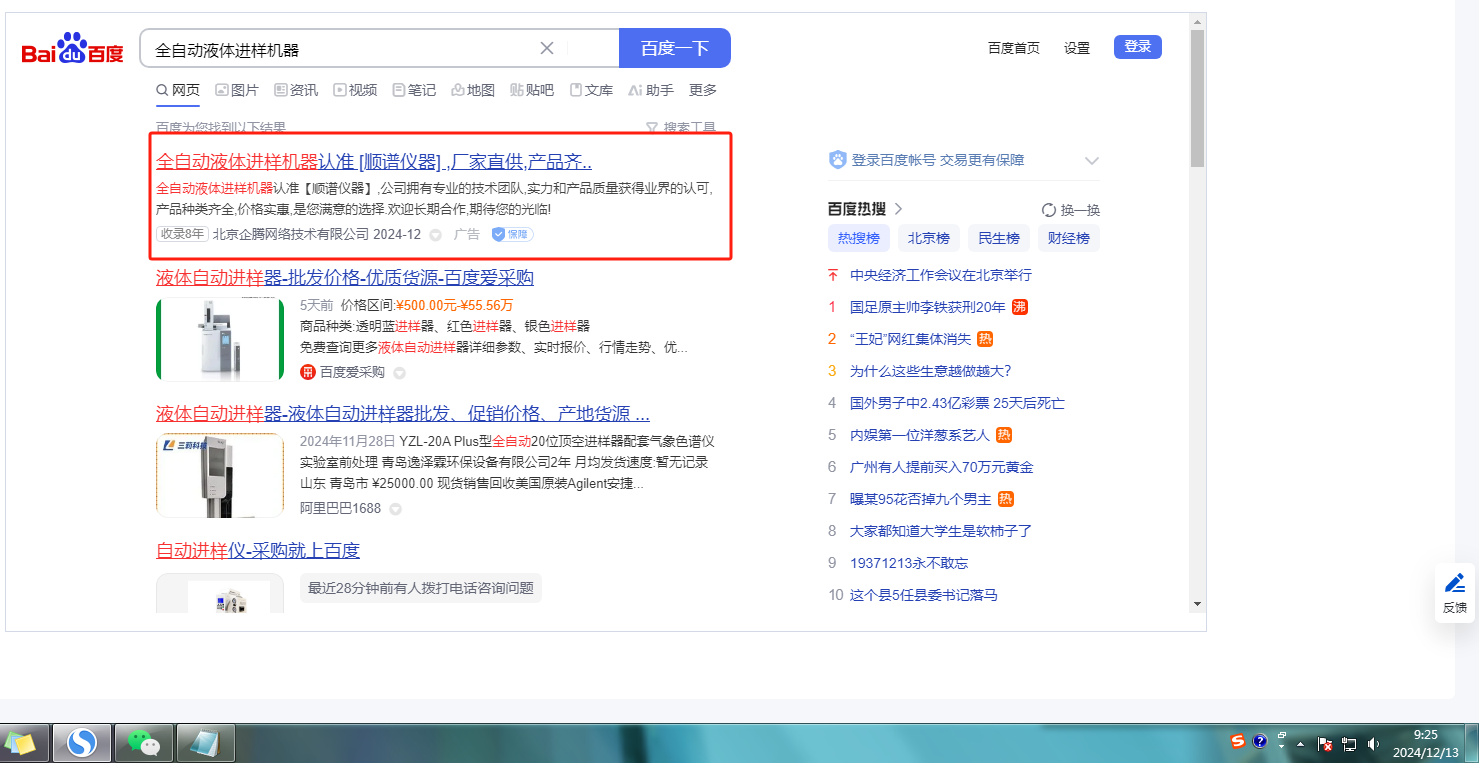Open the 顺谱仪器 ad result title

374,162
